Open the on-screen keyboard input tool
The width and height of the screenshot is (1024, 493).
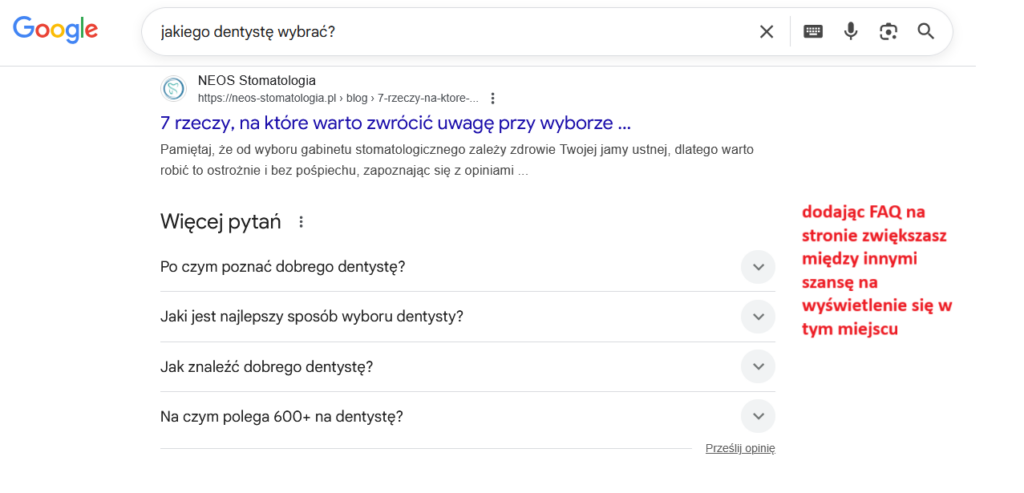[813, 32]
